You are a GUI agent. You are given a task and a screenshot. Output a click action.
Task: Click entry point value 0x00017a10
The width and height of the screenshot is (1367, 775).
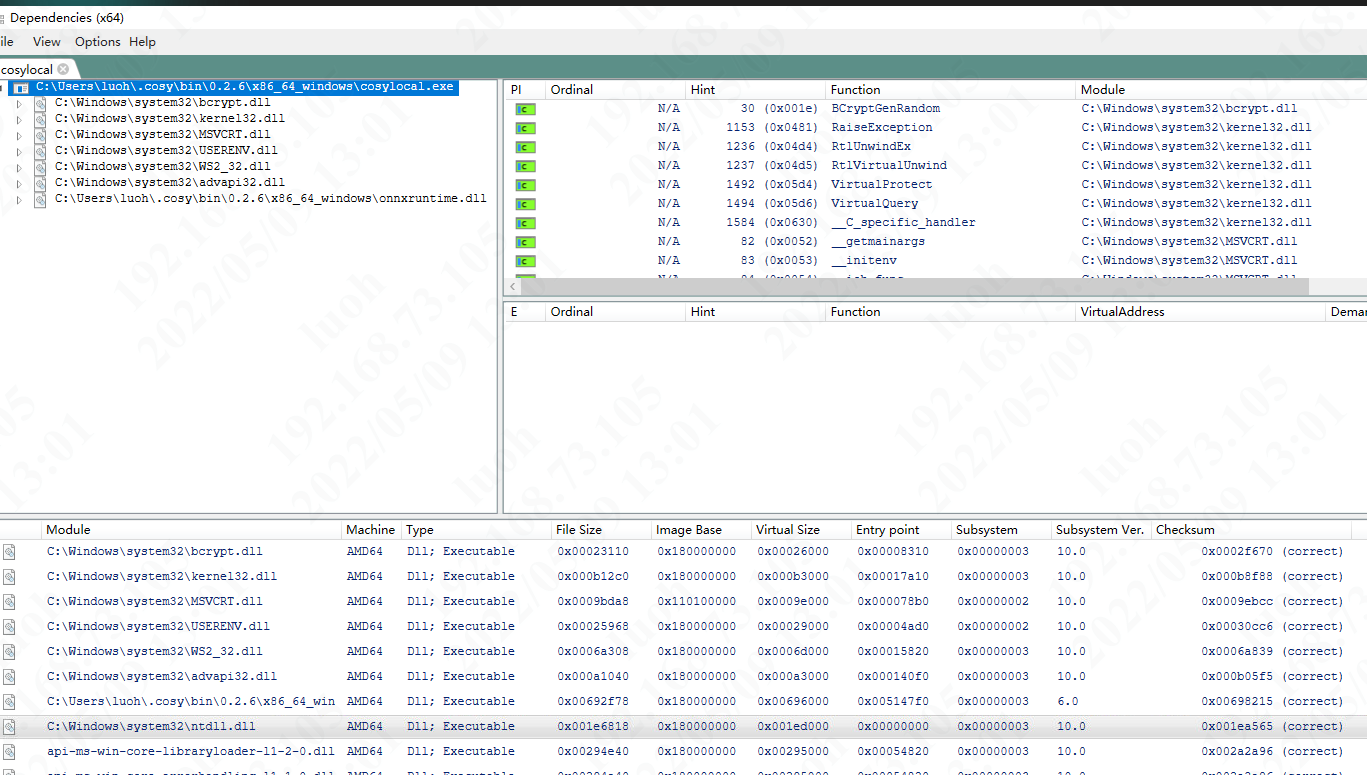pyautogui.click(x=893, y=577)
